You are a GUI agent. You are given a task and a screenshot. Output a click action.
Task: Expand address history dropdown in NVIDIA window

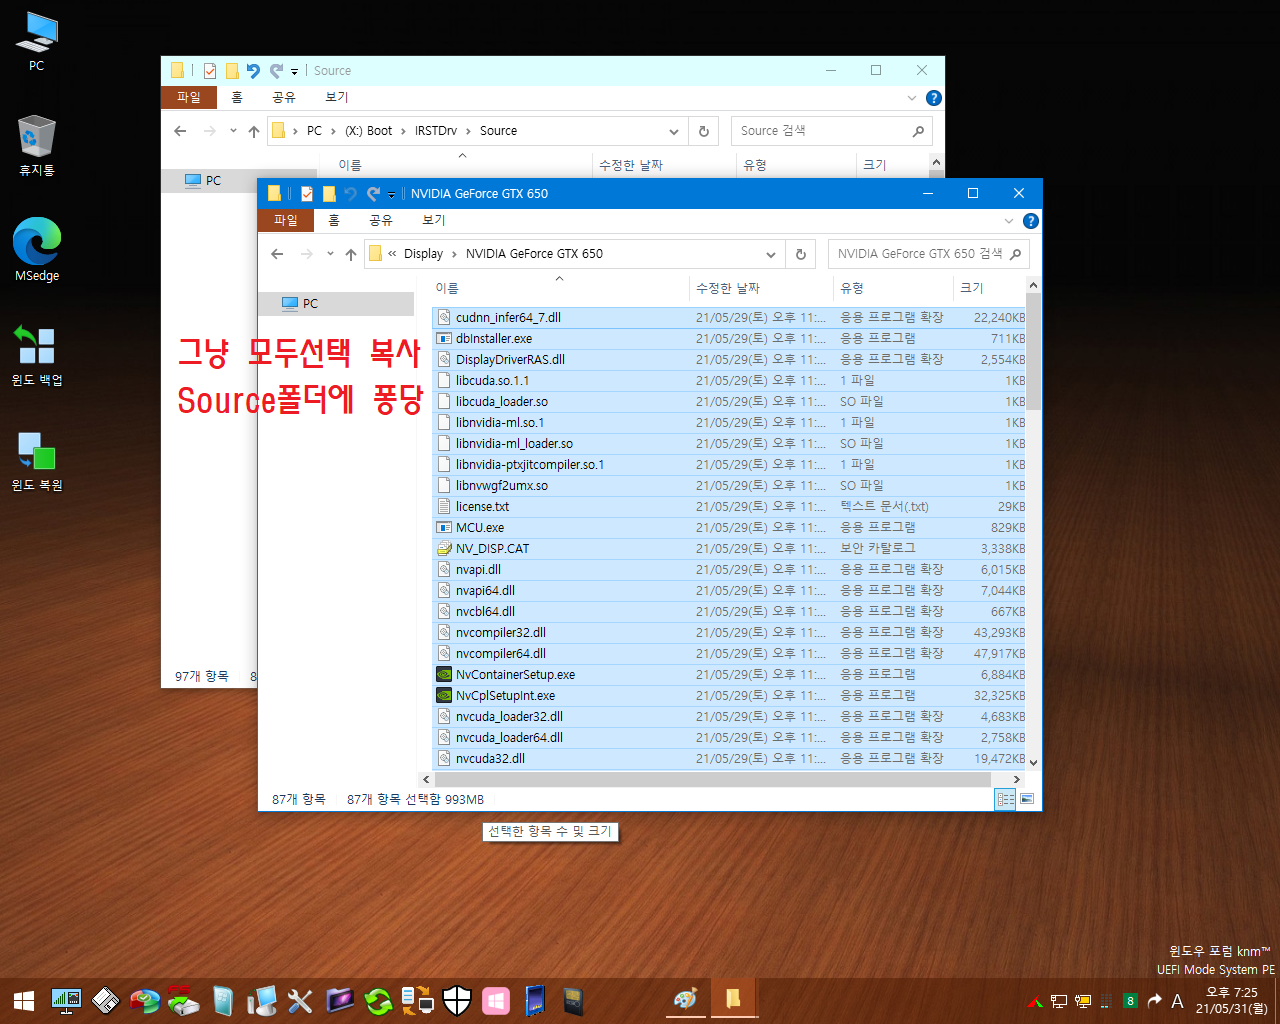pos(771,254)
